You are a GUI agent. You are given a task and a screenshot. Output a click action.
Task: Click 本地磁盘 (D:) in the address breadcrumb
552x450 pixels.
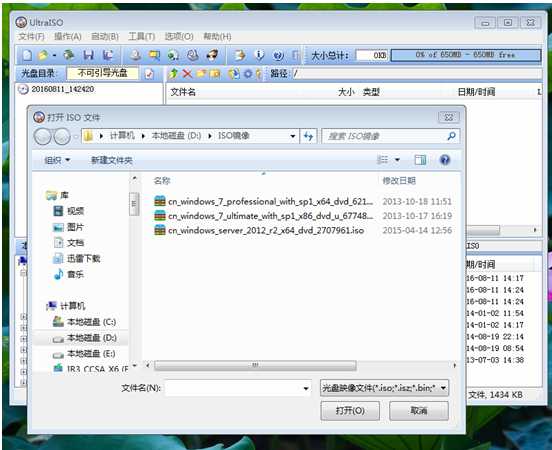176,136
